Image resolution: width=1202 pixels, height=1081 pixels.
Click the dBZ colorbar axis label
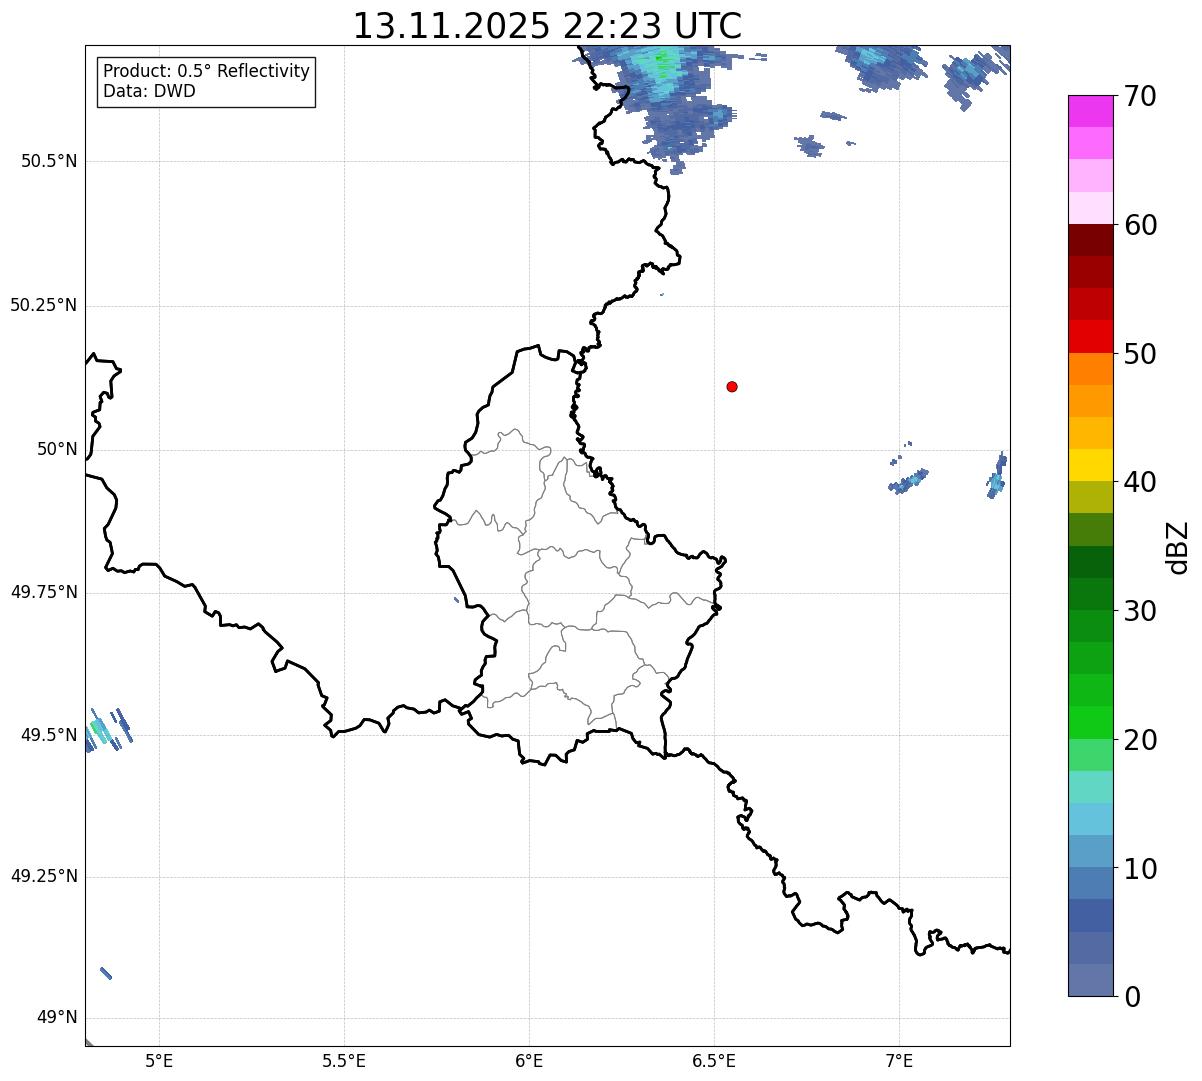[x=1178, y=547]
